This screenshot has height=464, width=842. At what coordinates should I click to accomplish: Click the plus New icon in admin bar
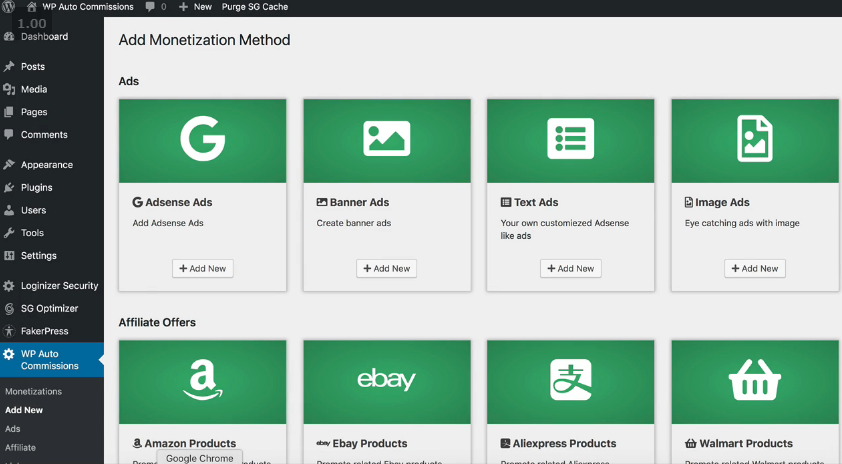click(x=183, y=7)
